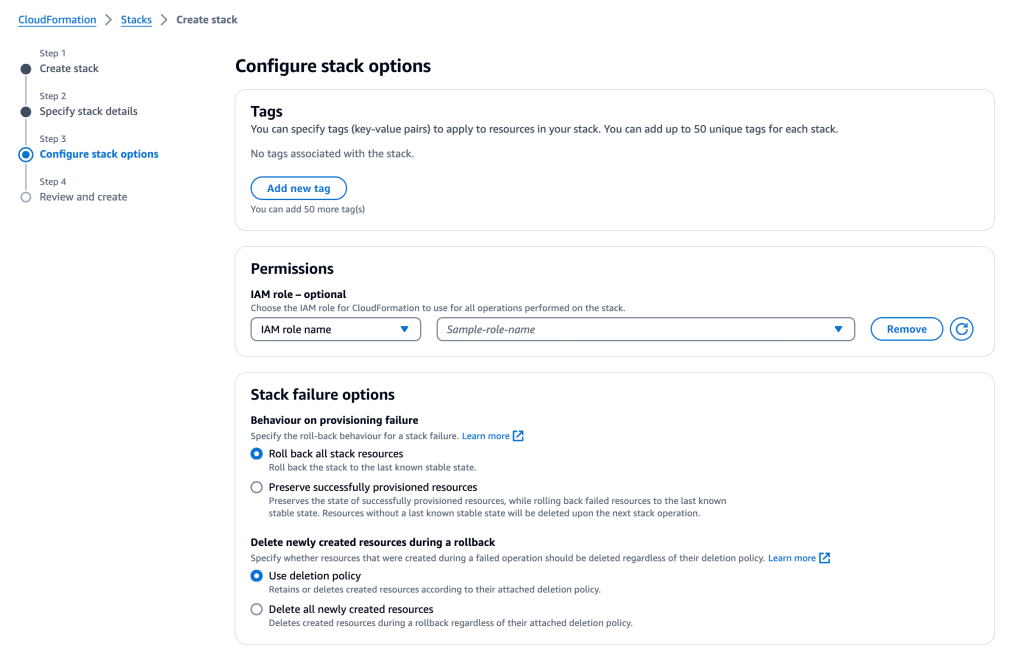Select "Preserve successfully provisioned resources"
The image size is (1024, 657).
(x=256, y=486)
